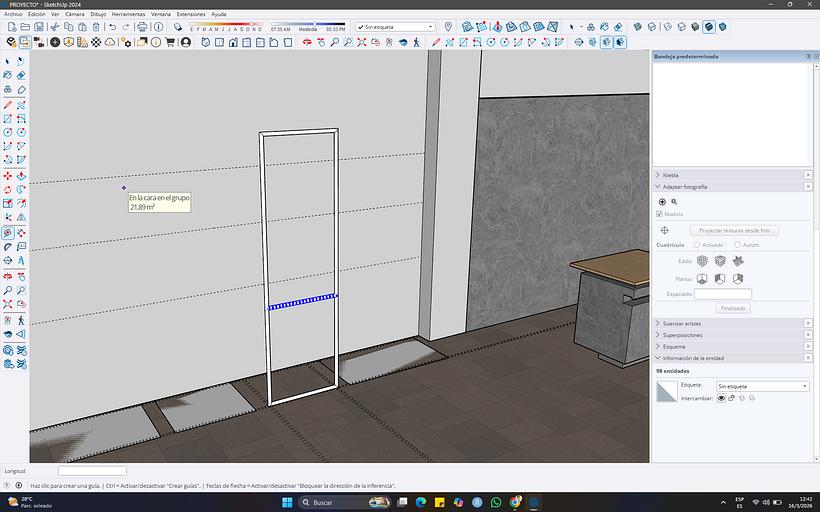This screenshot has height=512, width=820.
Task: Switch to Iso view icon
Action: (206, 42)
